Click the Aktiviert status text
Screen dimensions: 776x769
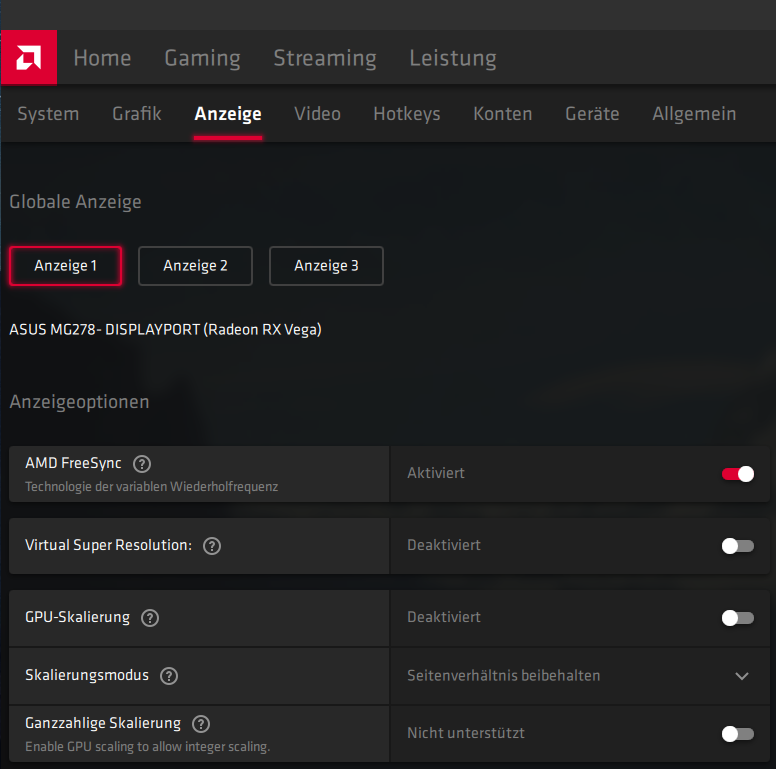pos(436,473)
